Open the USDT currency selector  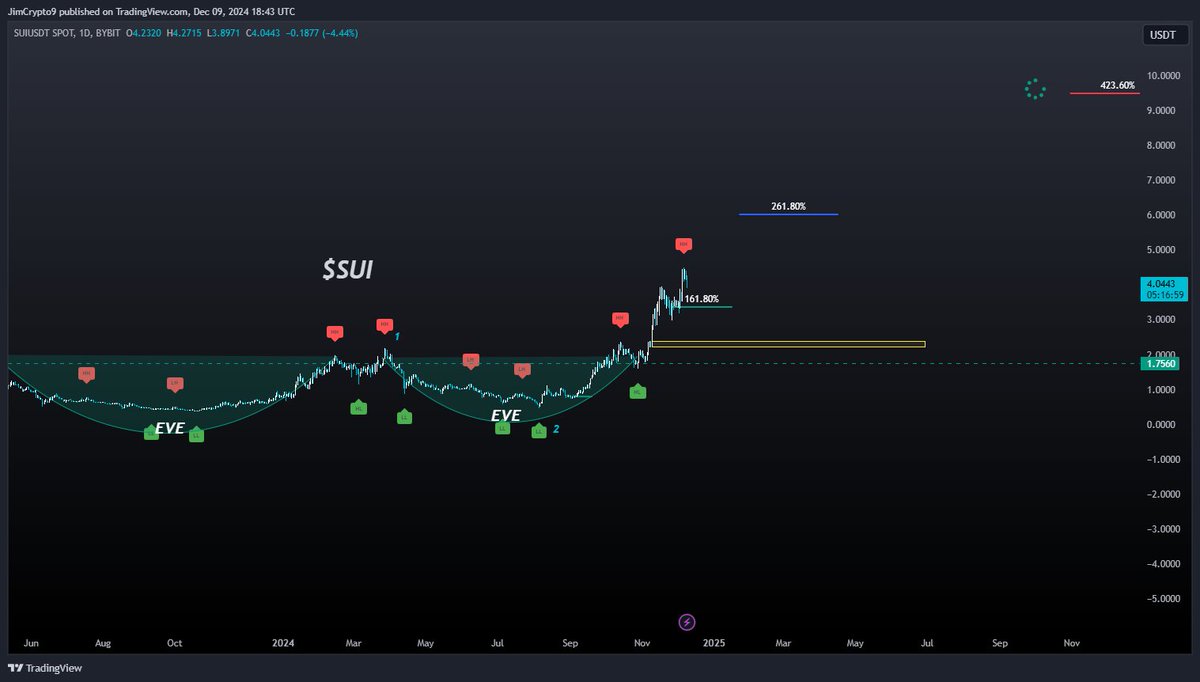pyautogui.click(x=1163, y=35)
